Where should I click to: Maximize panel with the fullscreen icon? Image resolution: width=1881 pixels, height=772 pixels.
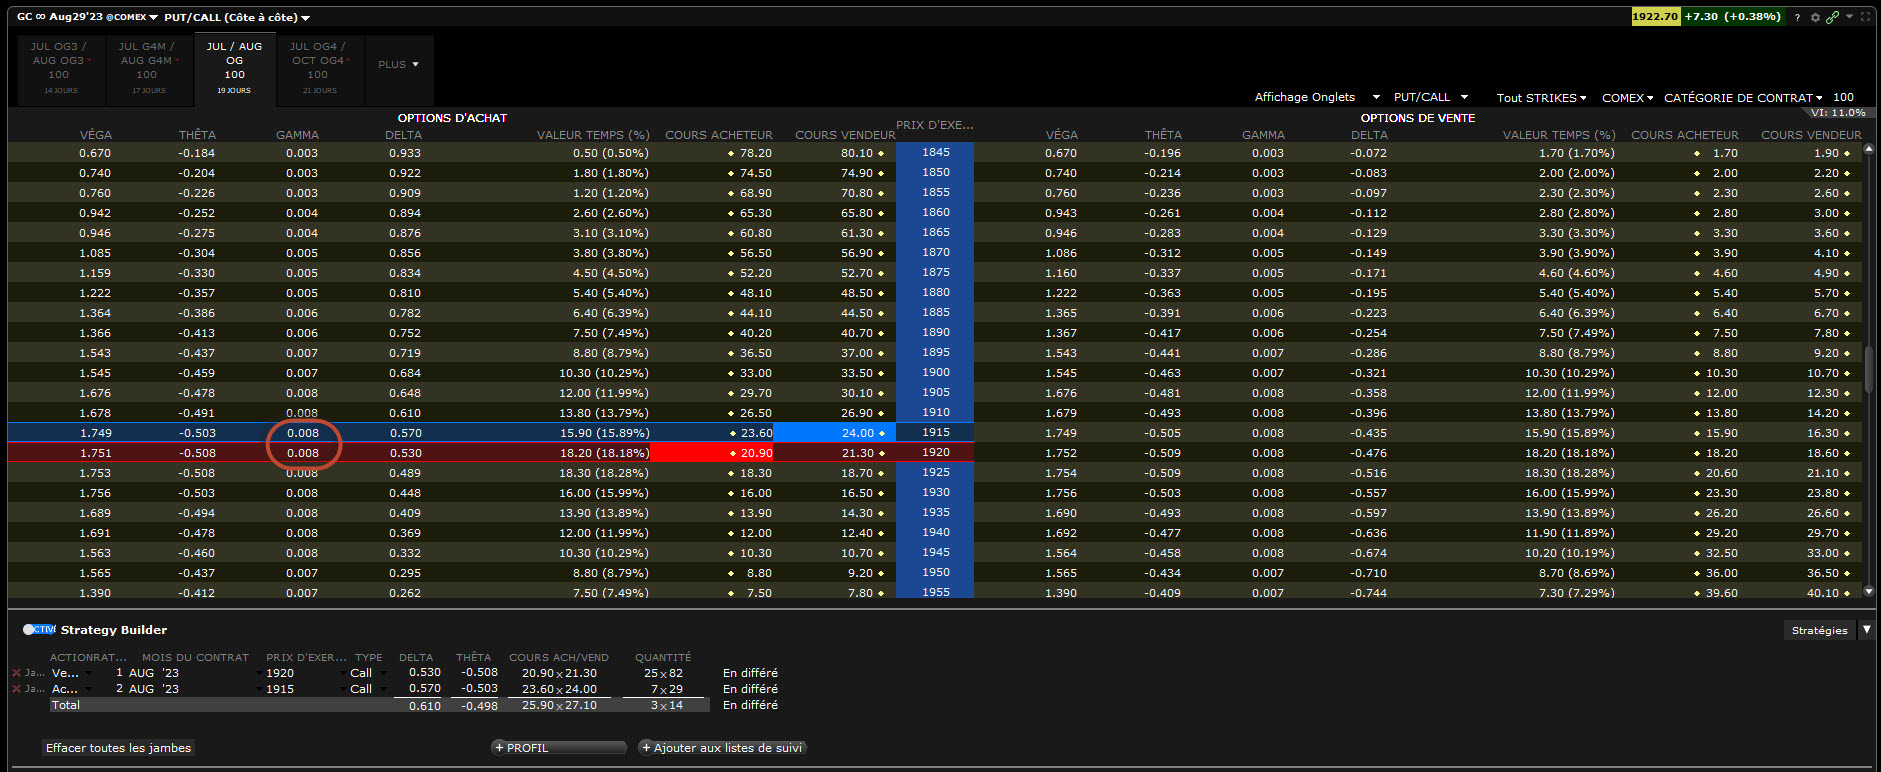(1866, 17)
